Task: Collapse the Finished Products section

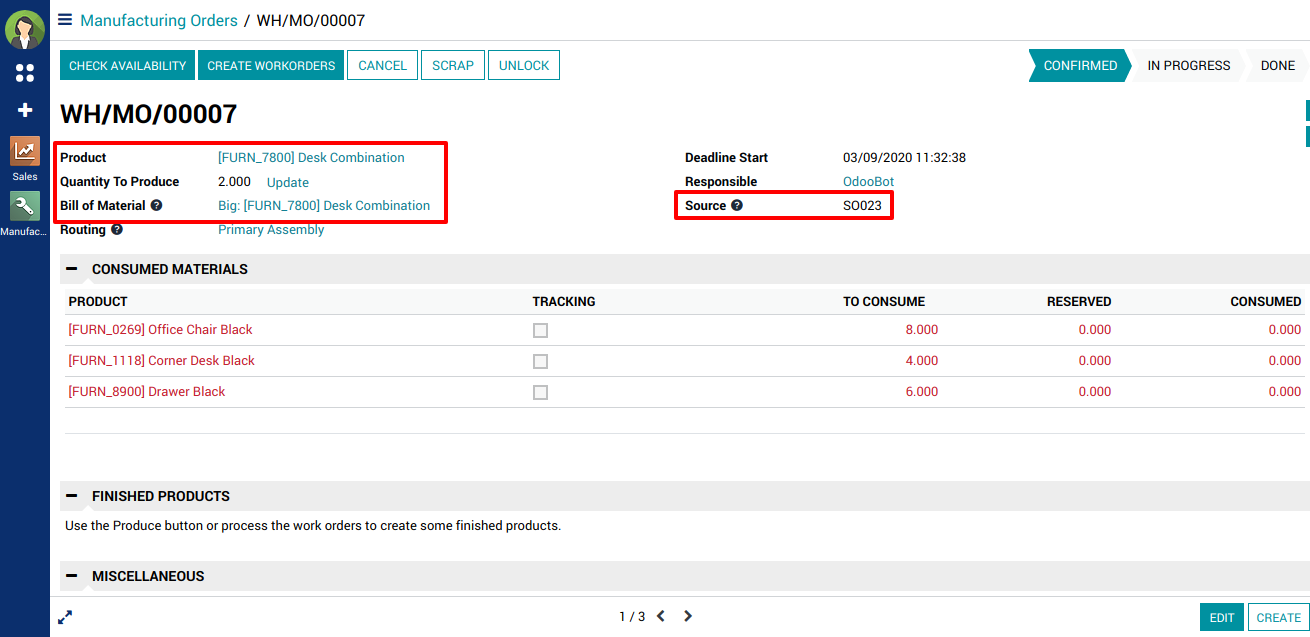Action: [x=72, y=496]
